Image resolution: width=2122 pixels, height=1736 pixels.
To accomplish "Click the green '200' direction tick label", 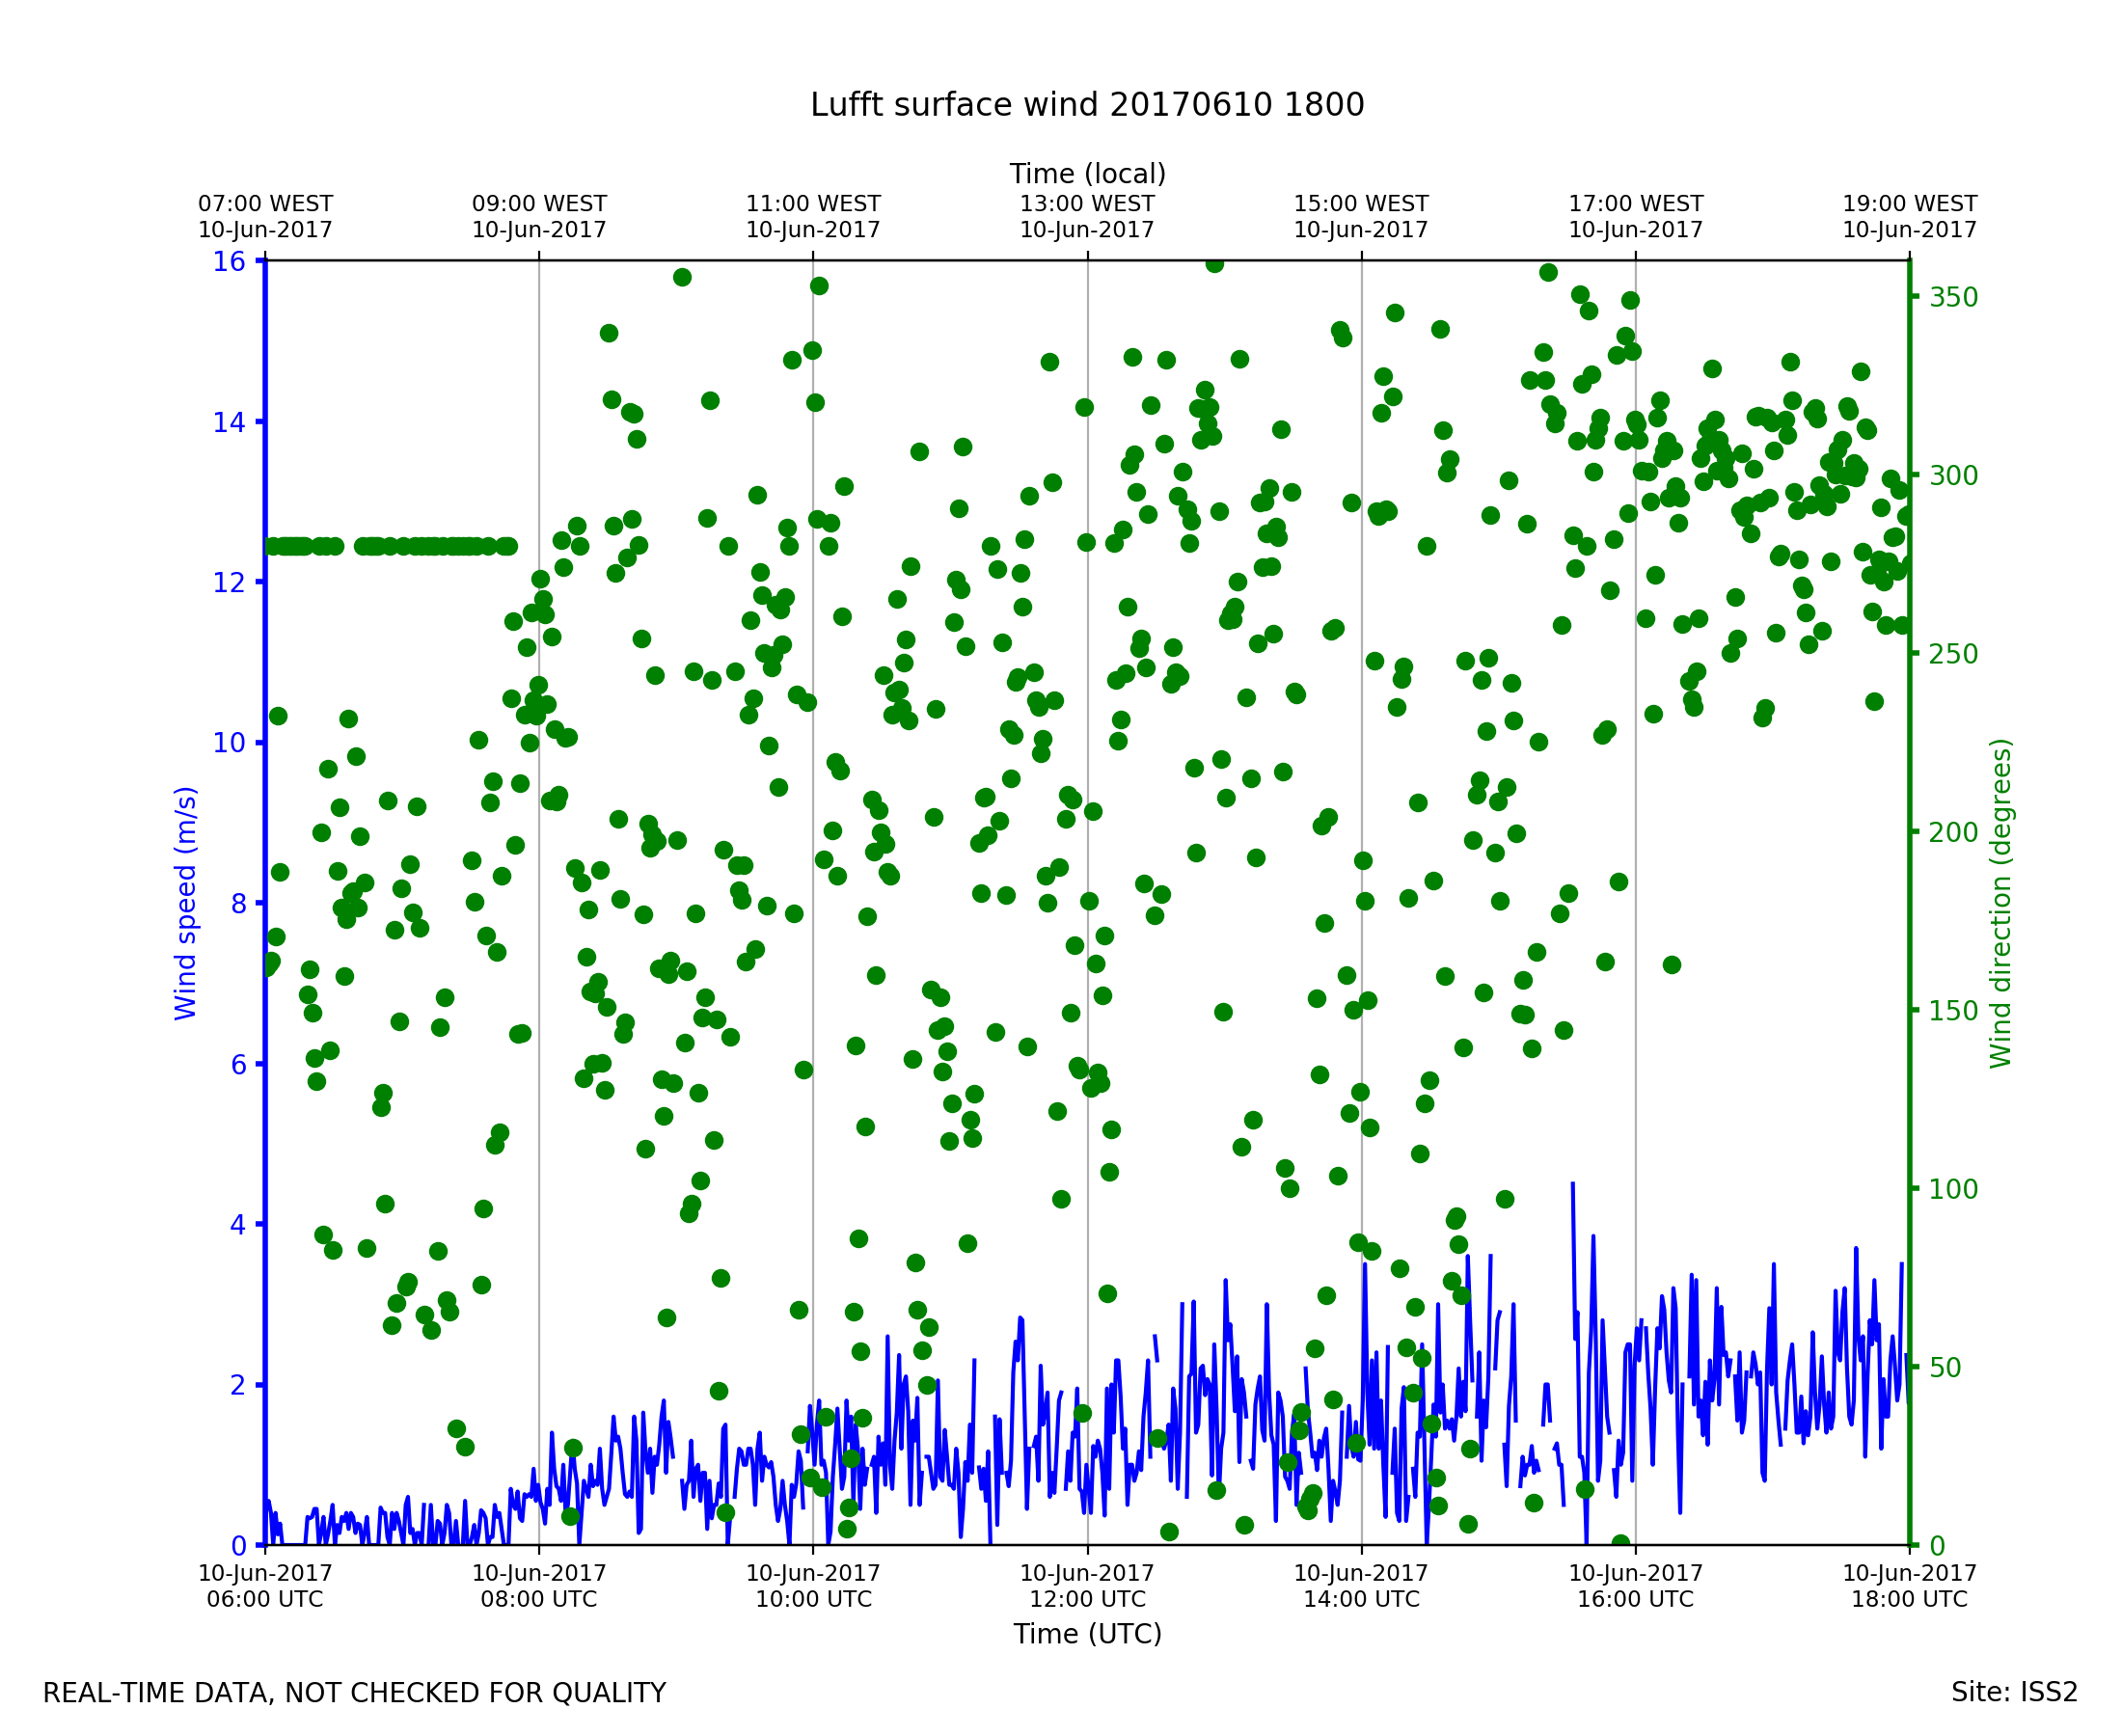I will tap(1953, 833).
